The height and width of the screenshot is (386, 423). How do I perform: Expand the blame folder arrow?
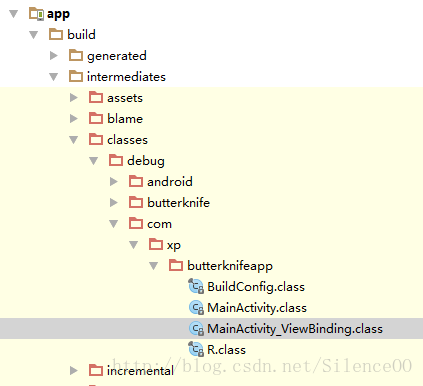coord(74,118)
